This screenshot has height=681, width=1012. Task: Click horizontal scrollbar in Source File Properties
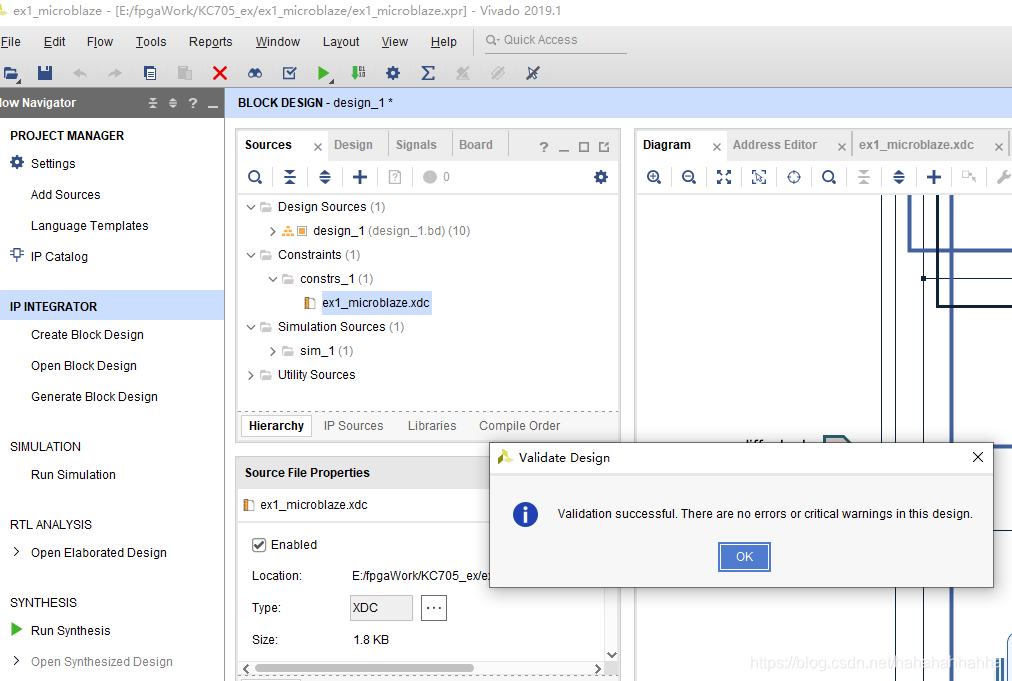point(364,668)
